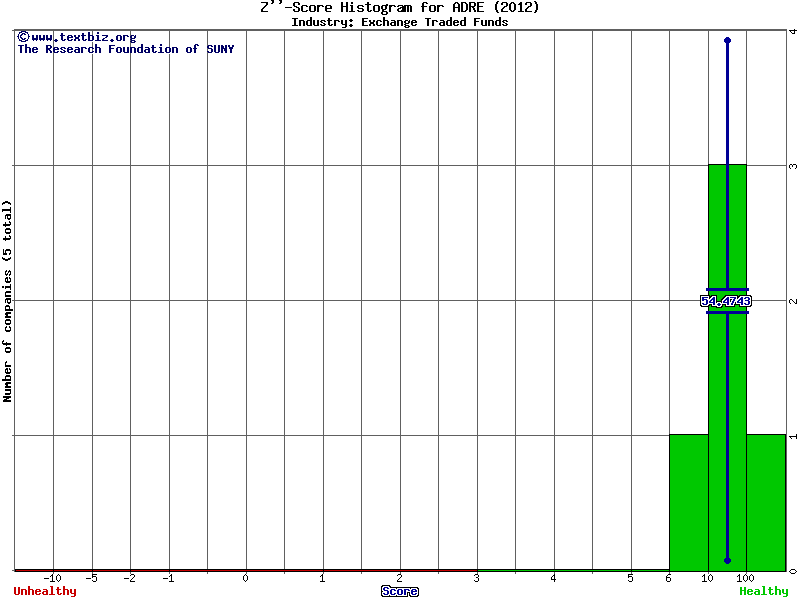Click the x-axis tick label '0'
Image resolution: width=800 pixels, height=600 pixels.
pyautogui.click(x=245, y=578)
